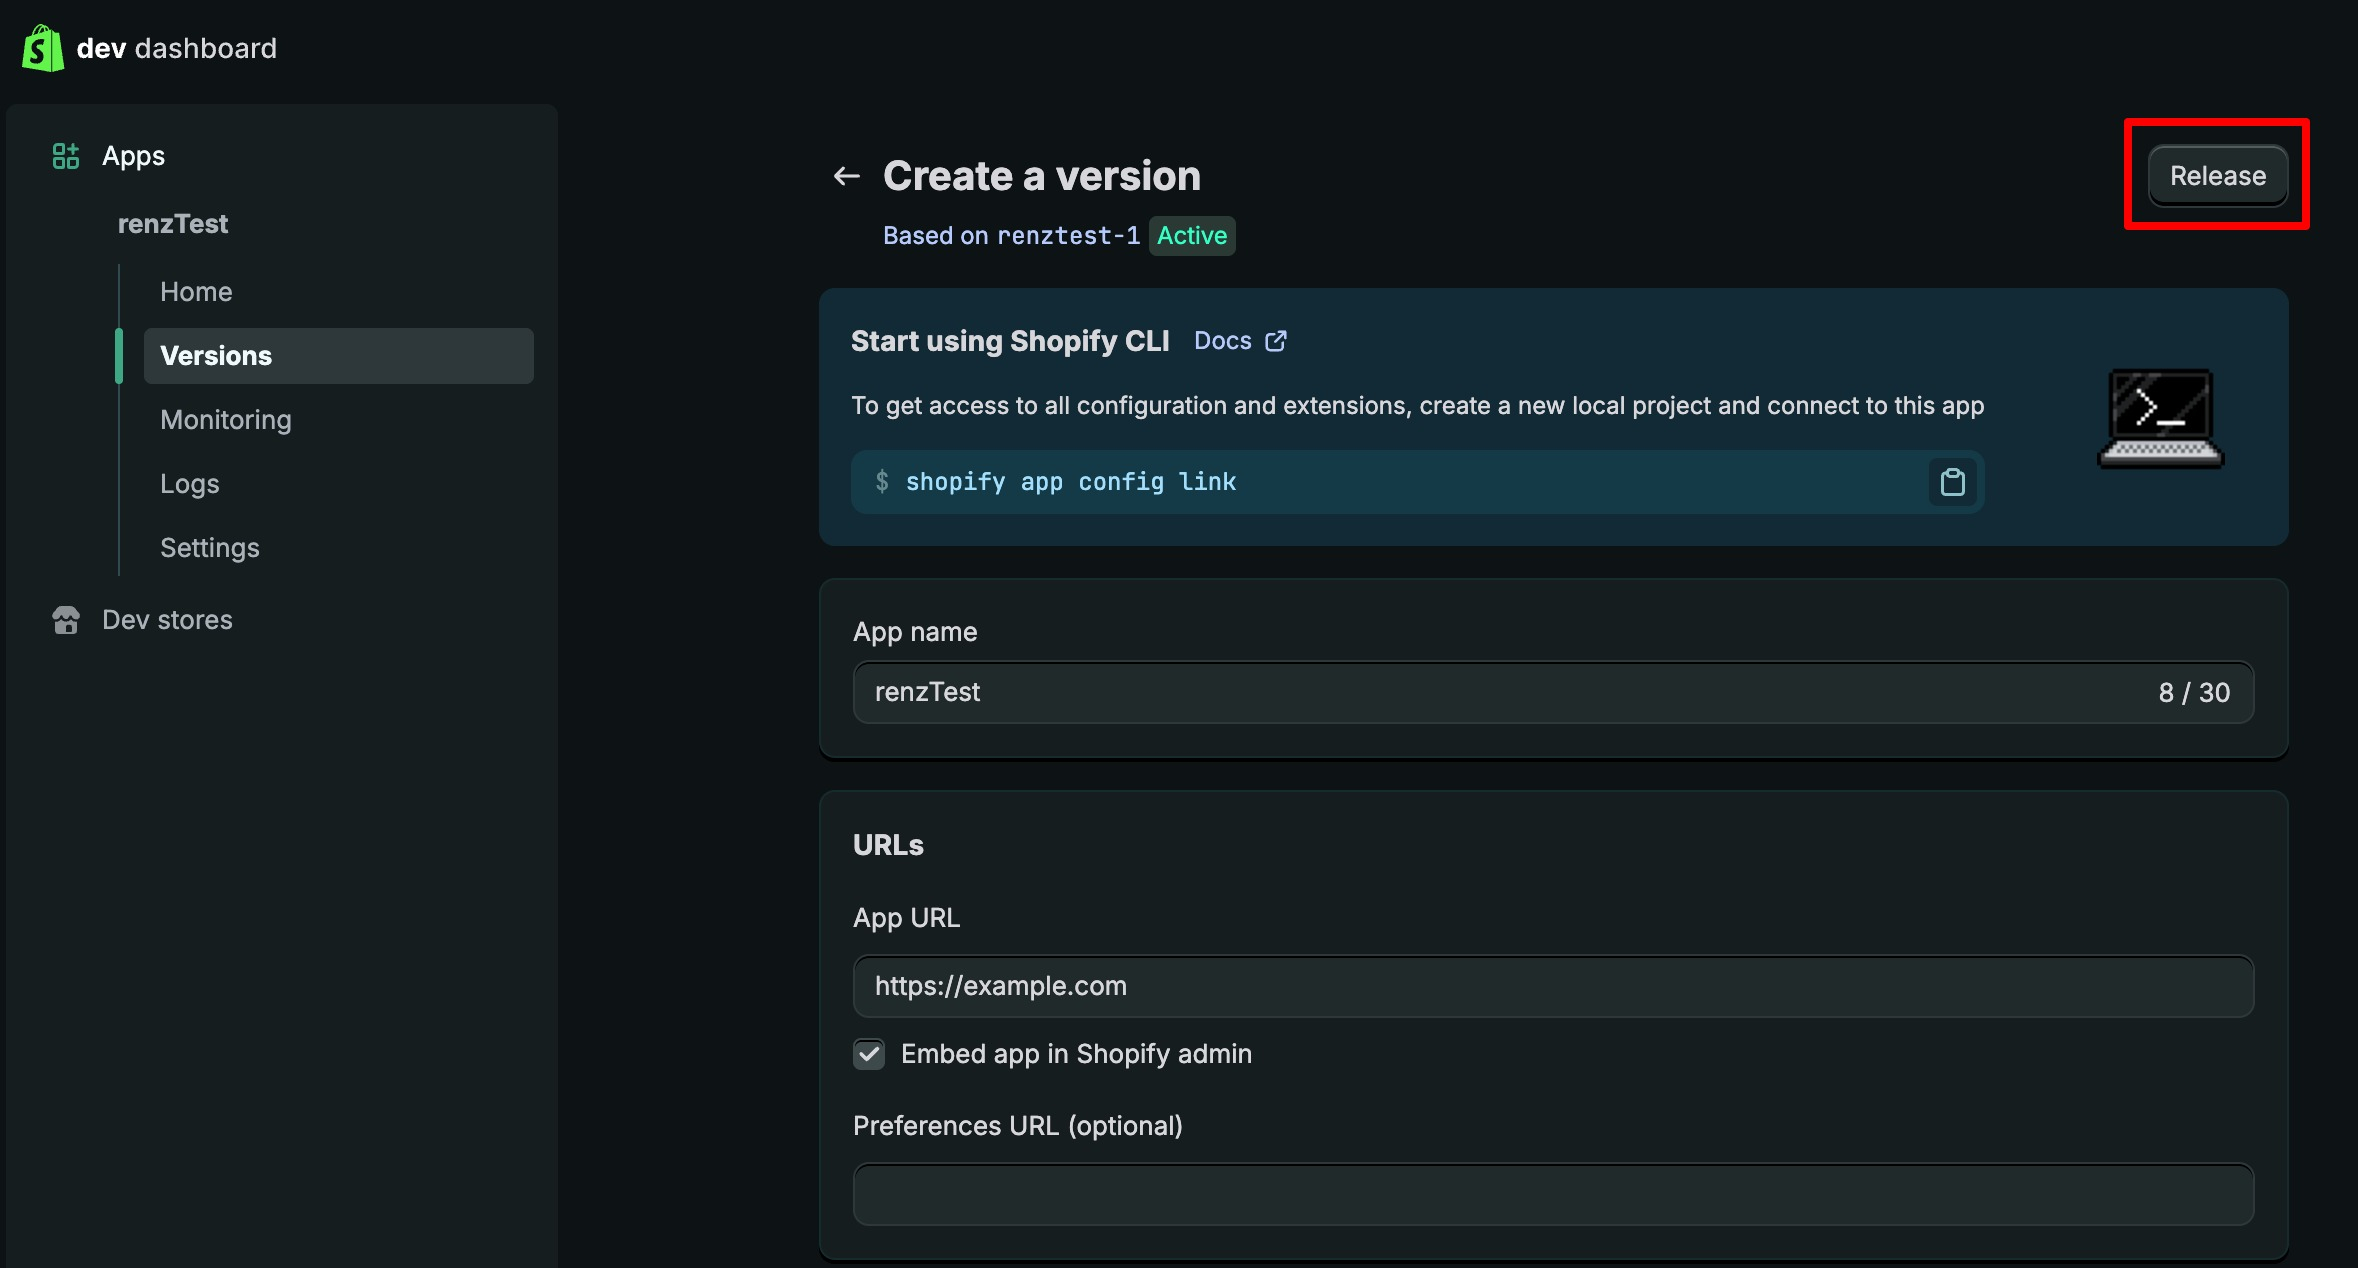This screenshot has height=1268, width=2358.
Task: Uncheck Embed app in Shopify admin
Action: coord(869,1054)
